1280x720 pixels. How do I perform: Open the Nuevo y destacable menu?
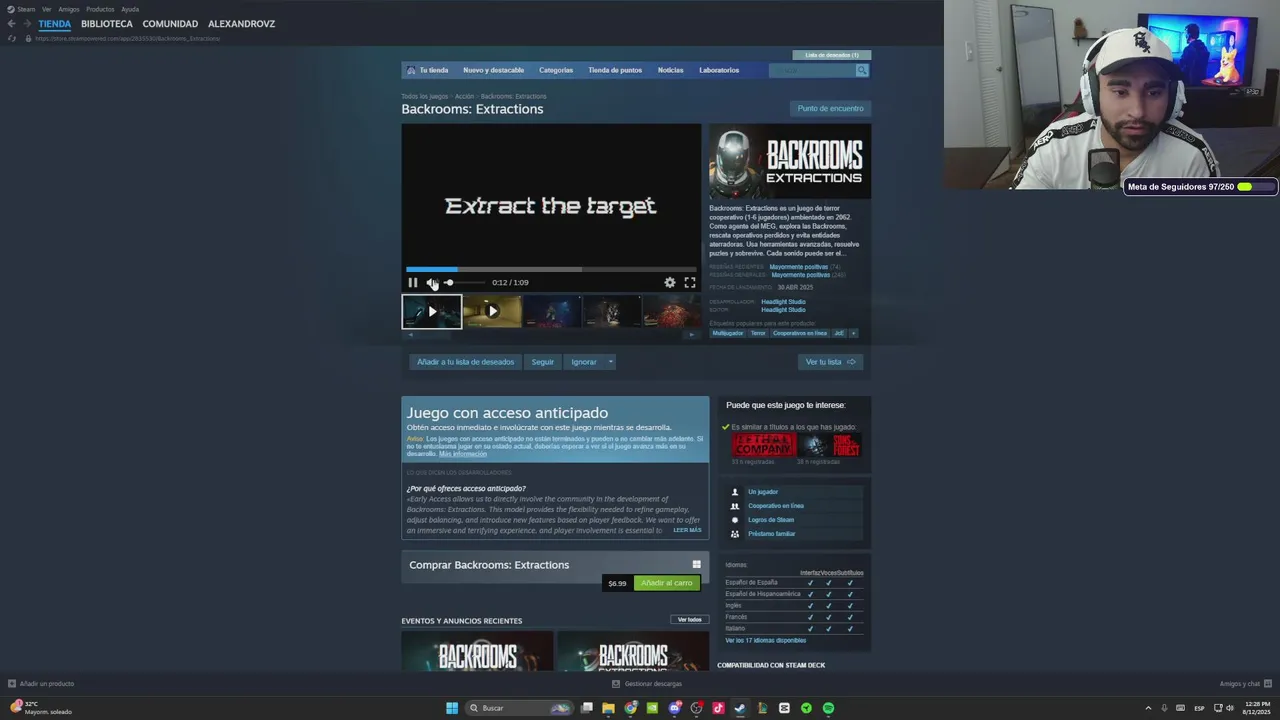(493, 70)
